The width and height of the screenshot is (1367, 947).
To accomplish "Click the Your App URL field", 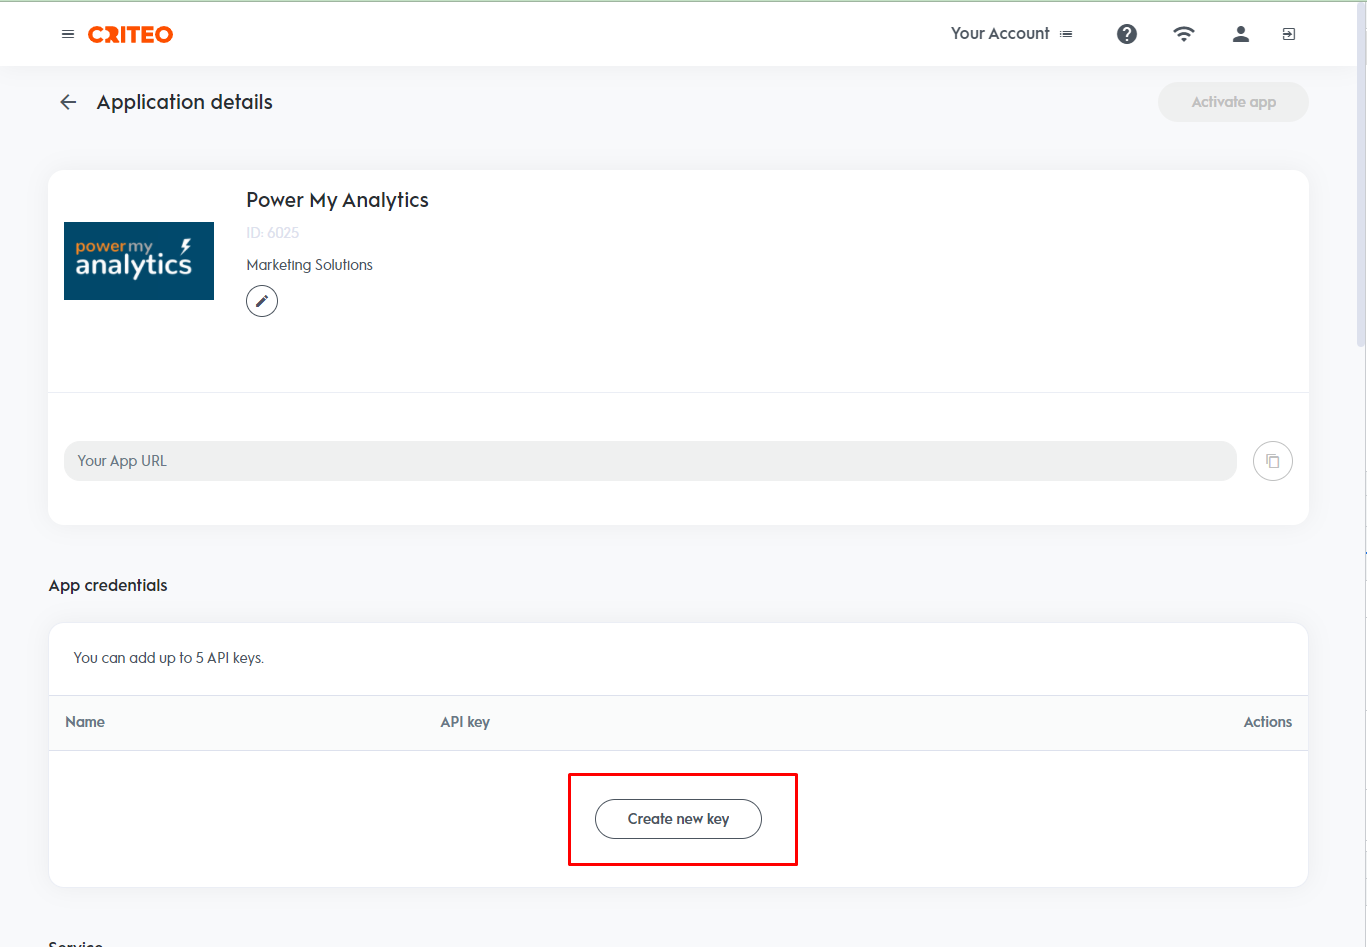I will (650, 461).
